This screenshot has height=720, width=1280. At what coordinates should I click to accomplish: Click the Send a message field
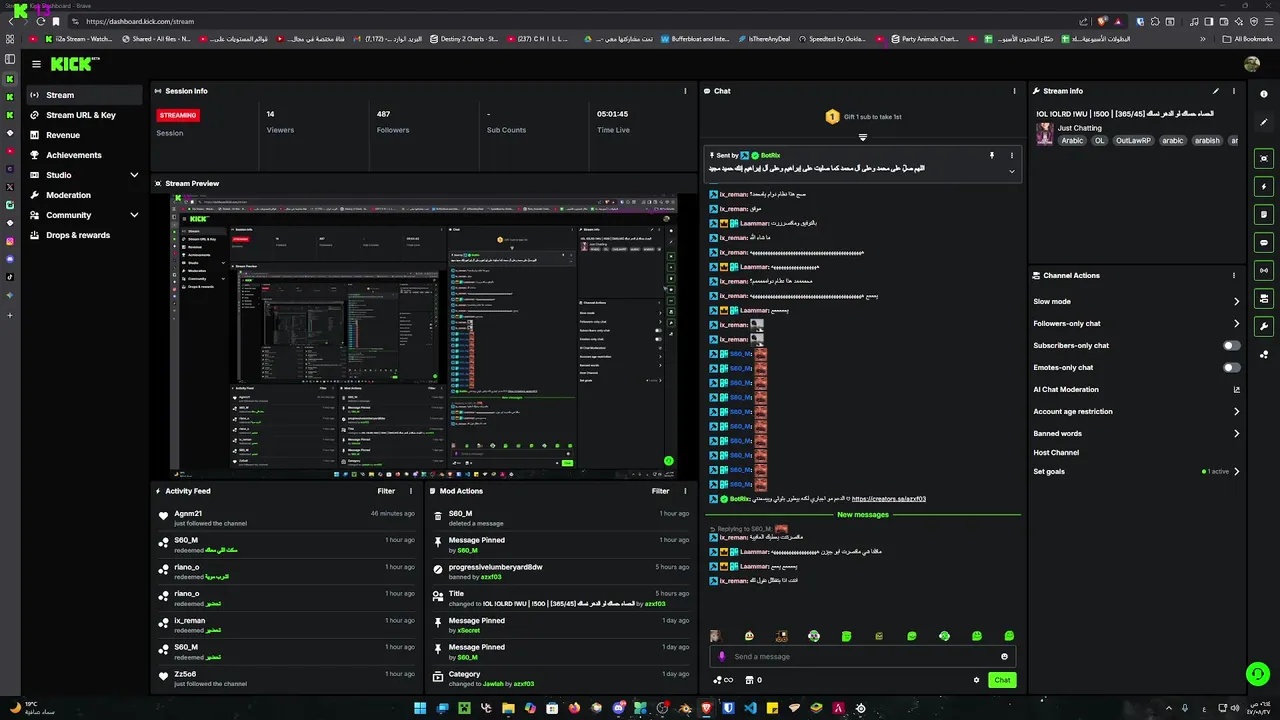coord(862,656)
